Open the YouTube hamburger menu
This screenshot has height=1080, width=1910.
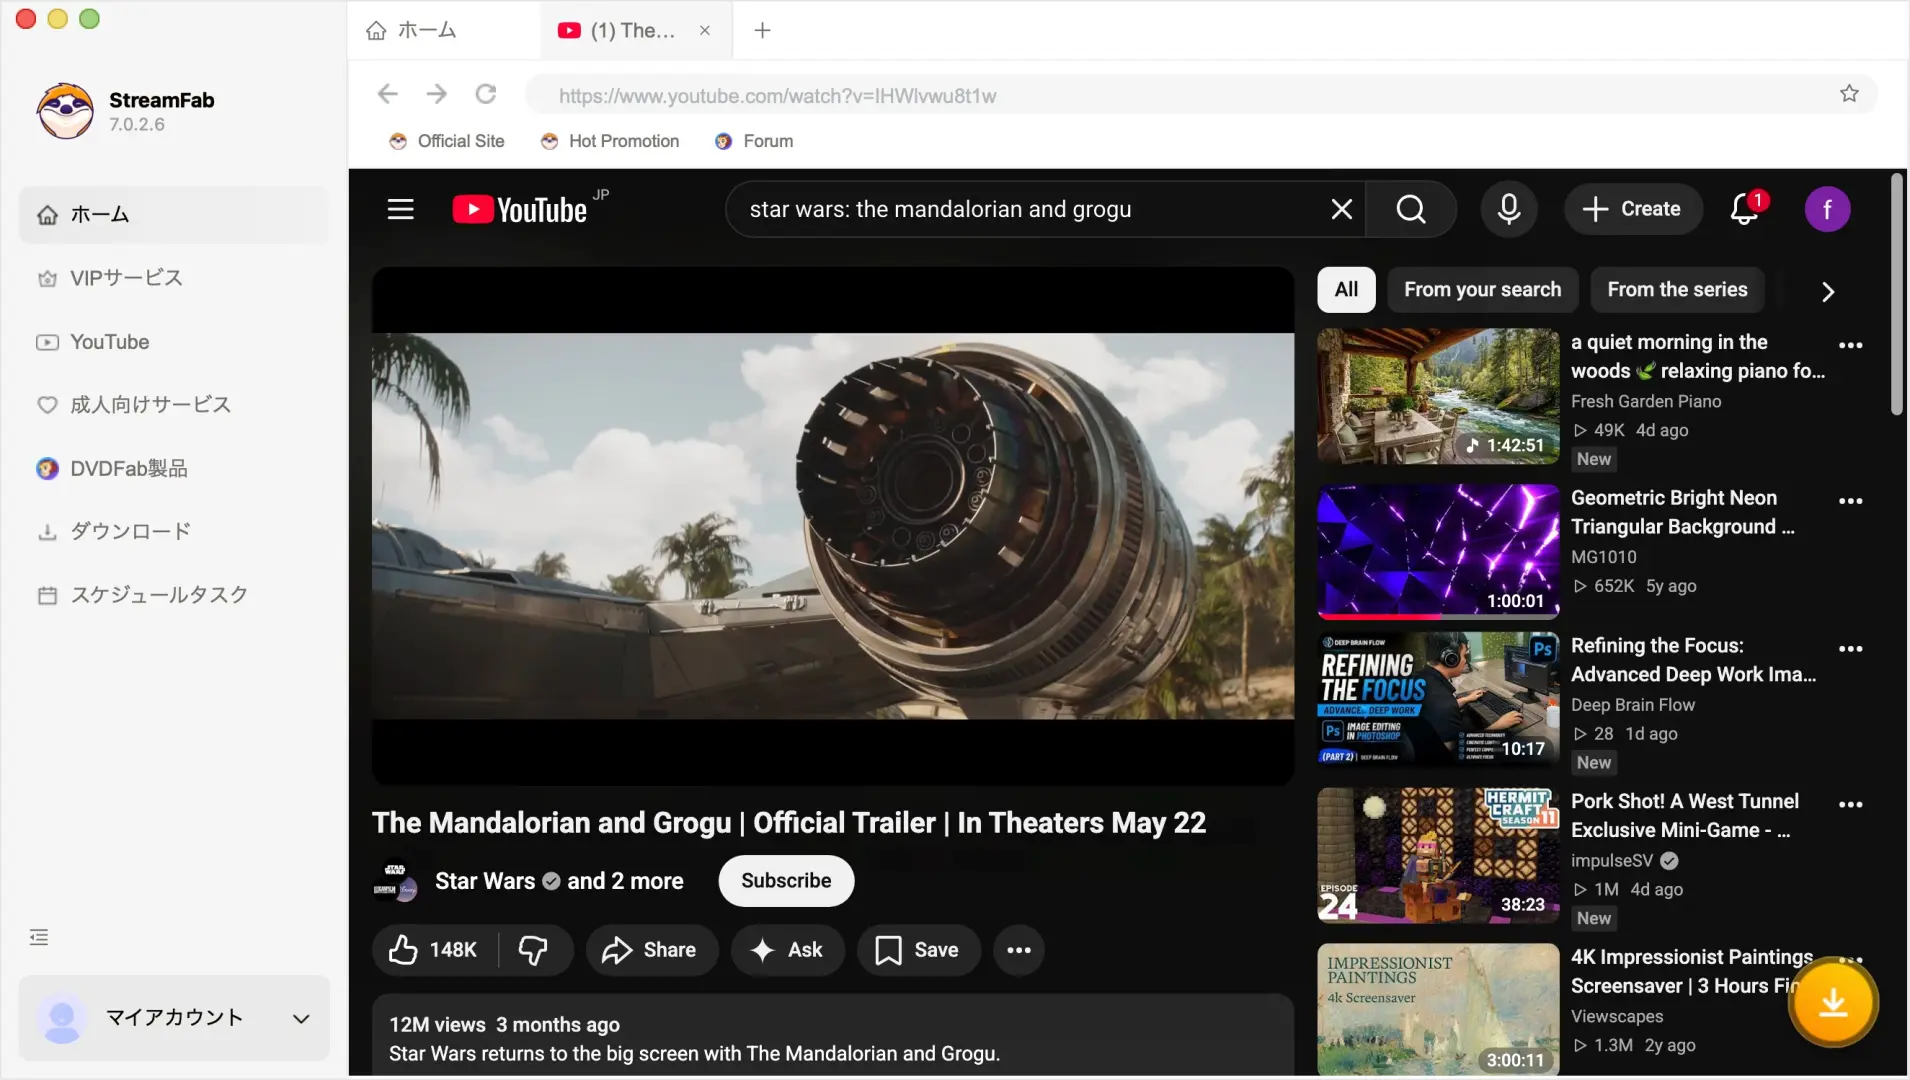click(401, 209)
